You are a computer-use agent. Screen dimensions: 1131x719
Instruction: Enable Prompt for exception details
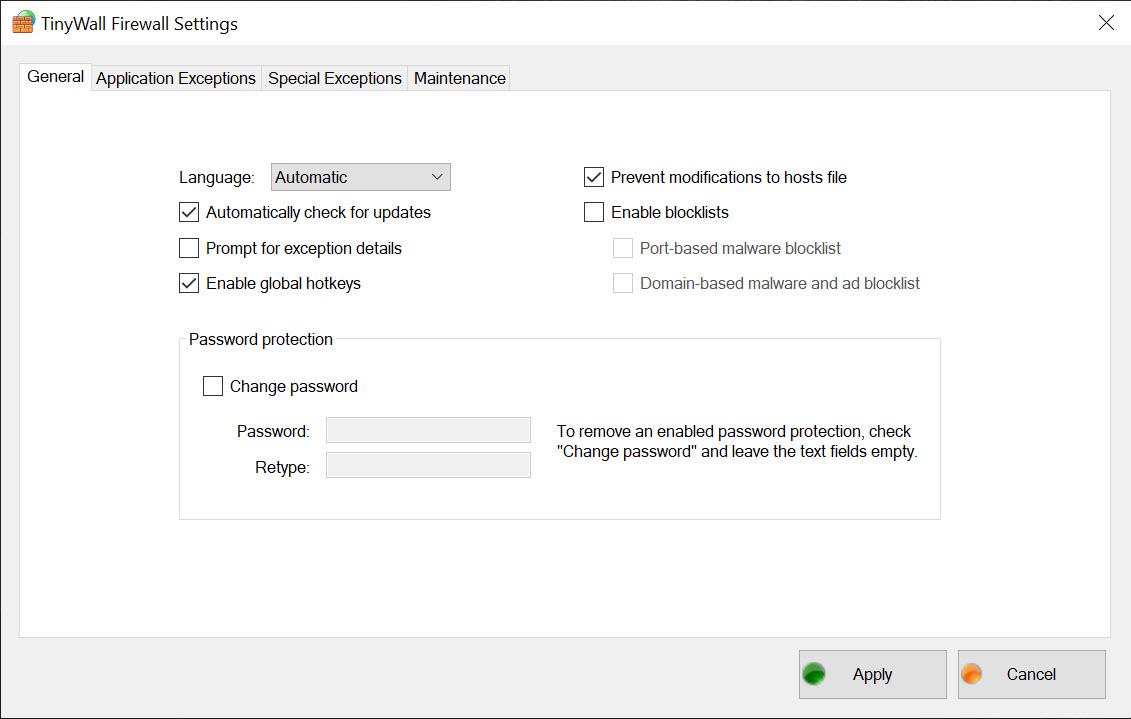[189, 247]
